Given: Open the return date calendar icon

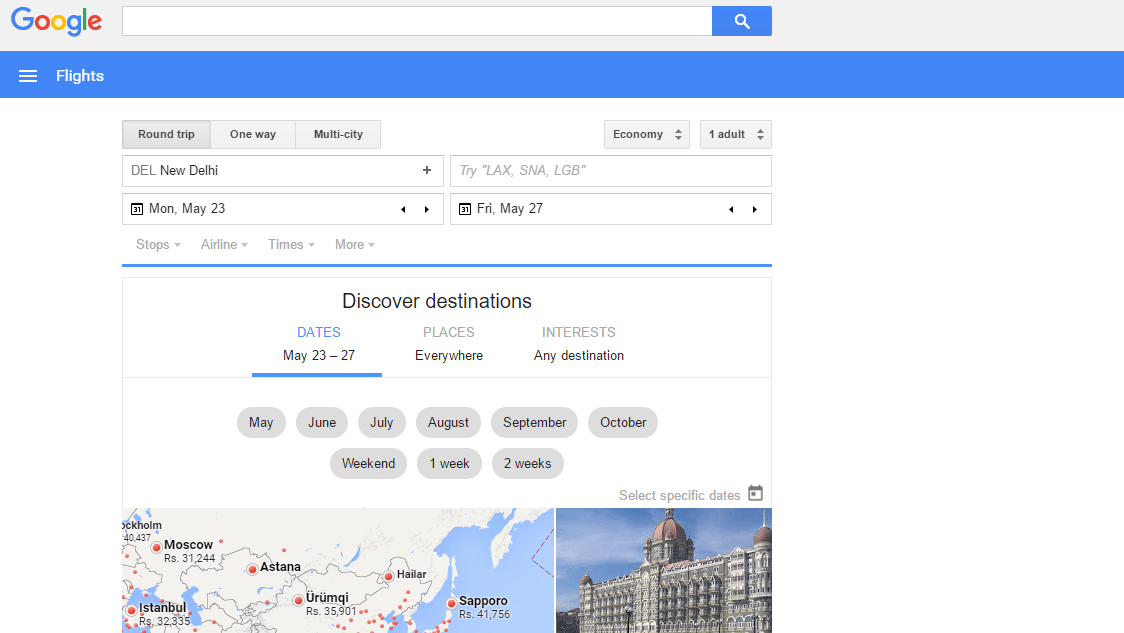Looking at the screenshot, I should (465, 209).
